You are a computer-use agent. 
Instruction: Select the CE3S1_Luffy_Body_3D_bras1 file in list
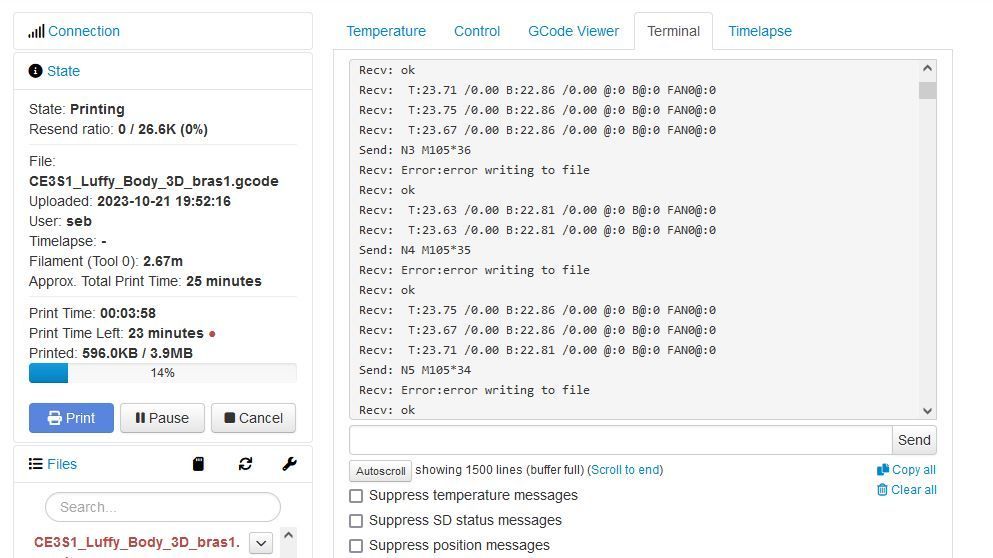point(137,543)
